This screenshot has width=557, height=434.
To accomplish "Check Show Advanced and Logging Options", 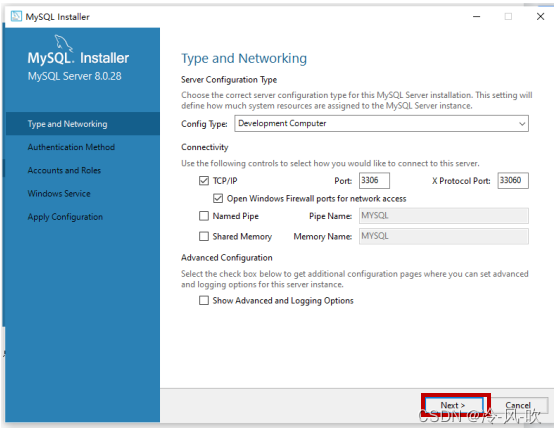I will [x=204, y=300].
